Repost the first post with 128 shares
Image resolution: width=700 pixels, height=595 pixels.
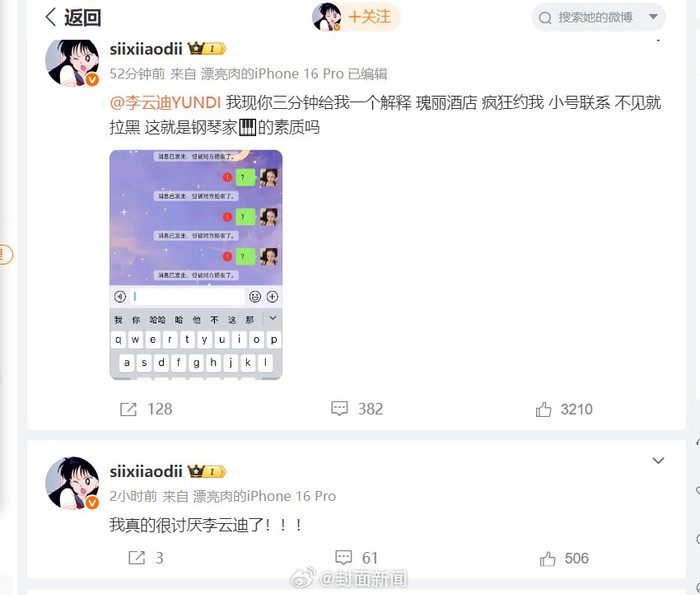click(146, 409)
